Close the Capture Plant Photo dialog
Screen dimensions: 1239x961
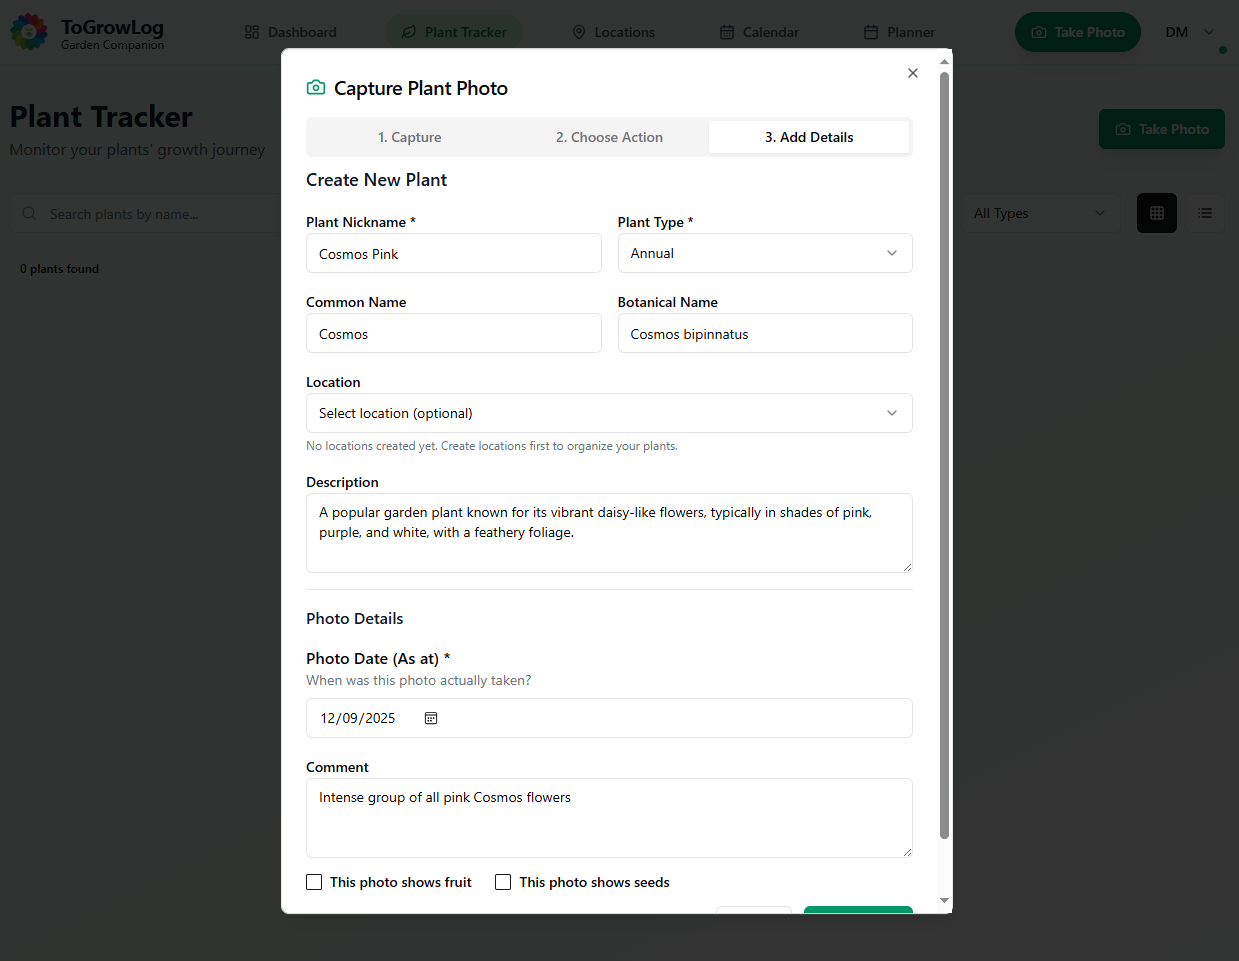912,73
